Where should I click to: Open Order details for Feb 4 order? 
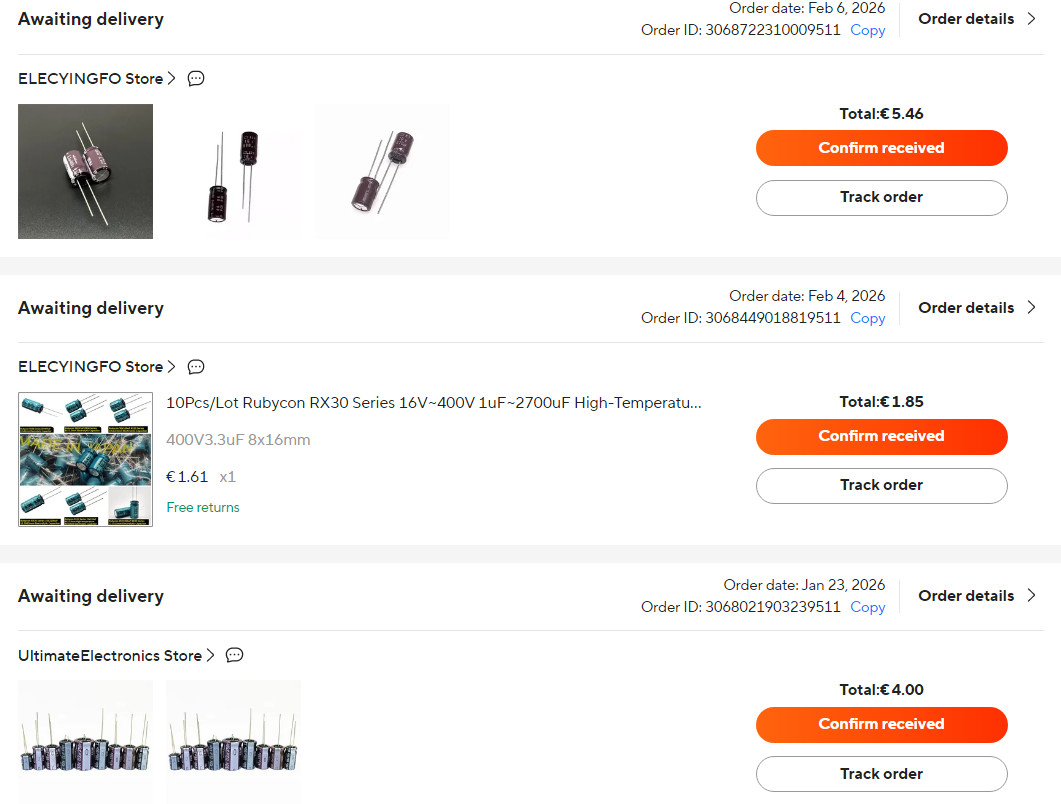click(x=976, y=307)
